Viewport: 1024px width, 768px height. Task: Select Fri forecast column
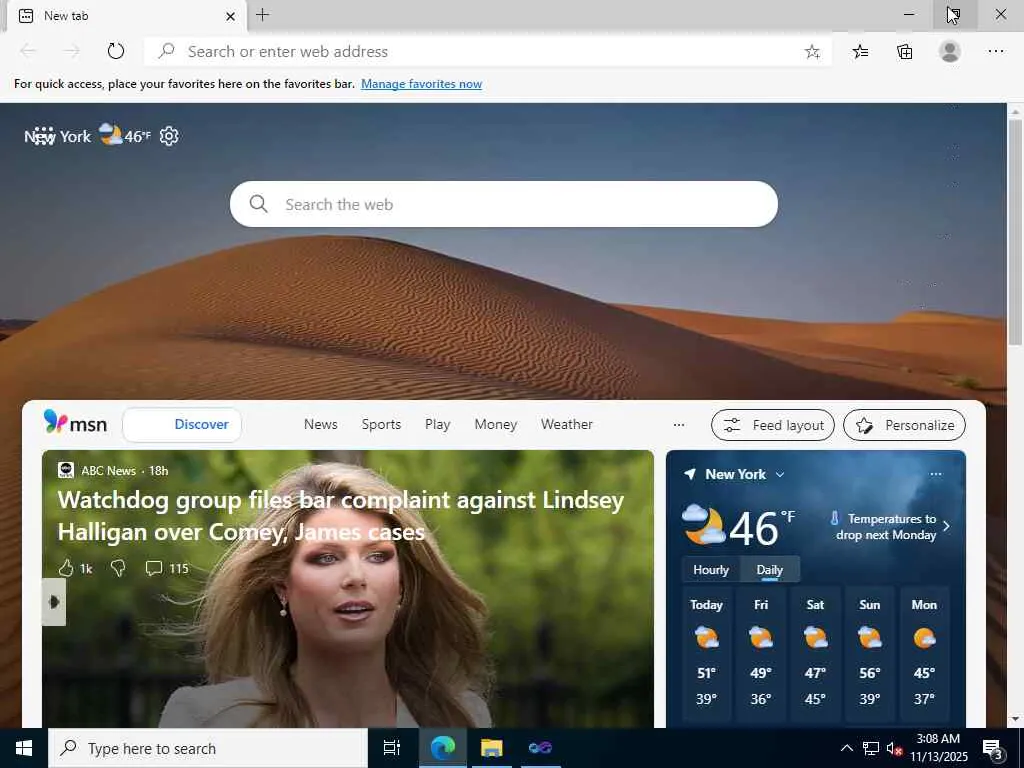pos(761,654)
